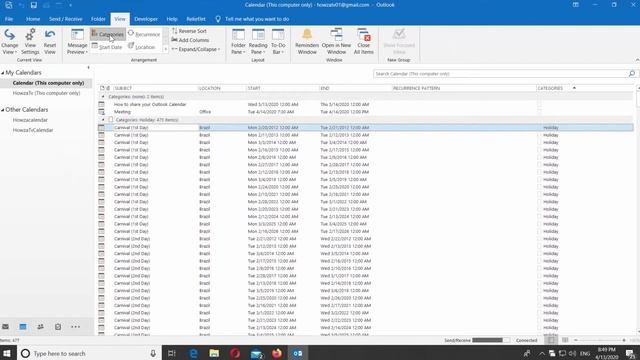Adjust the zoom slider in status bar
This screenshot has height=360, width=640.
tap(600, 340)
